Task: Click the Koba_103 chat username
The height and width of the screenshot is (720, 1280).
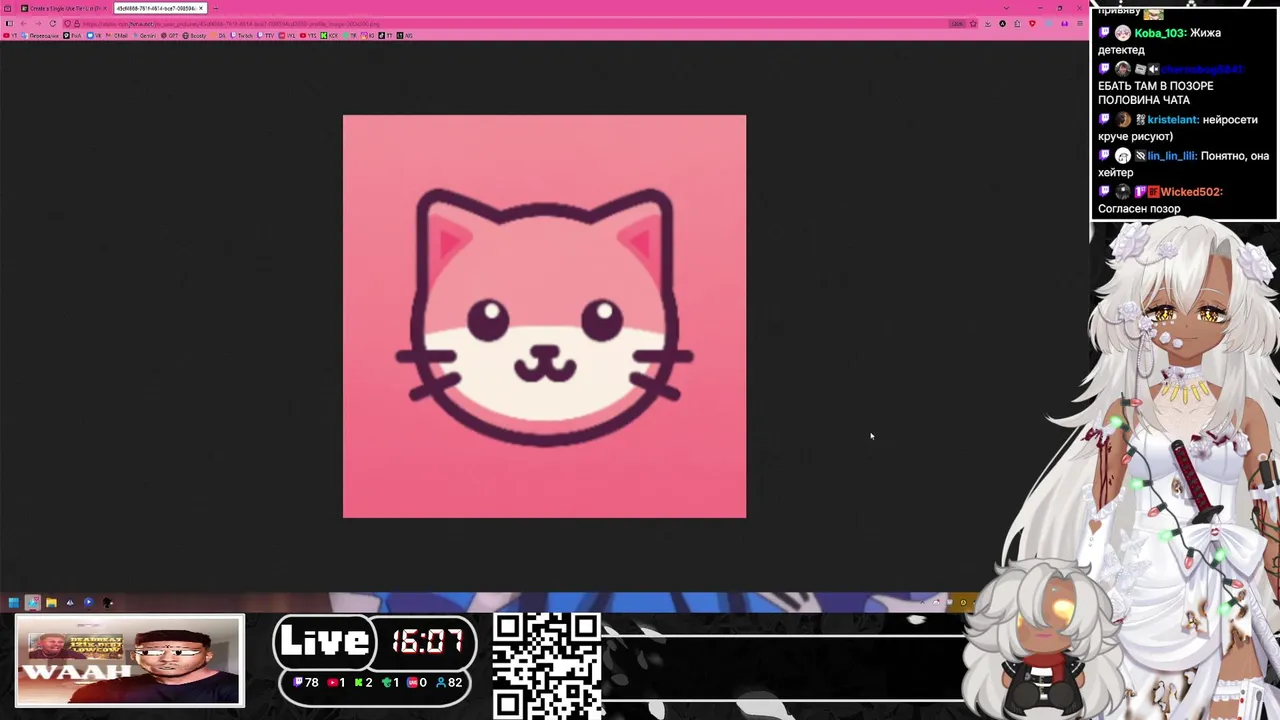Action: (x=1159, y=33)
